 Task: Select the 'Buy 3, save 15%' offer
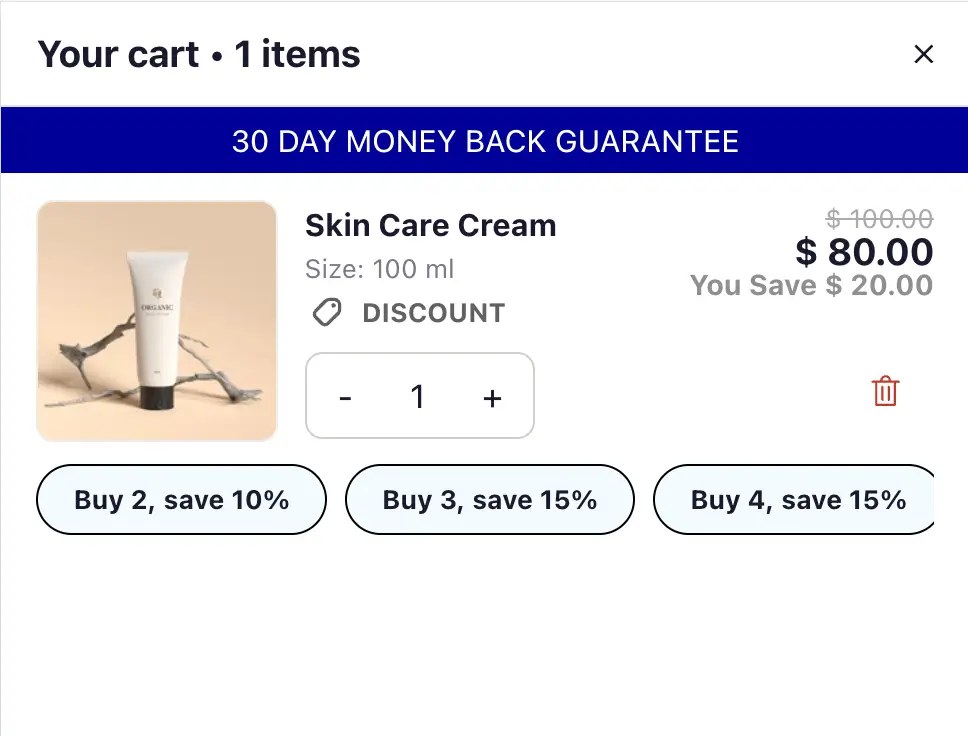click(489, 500)
